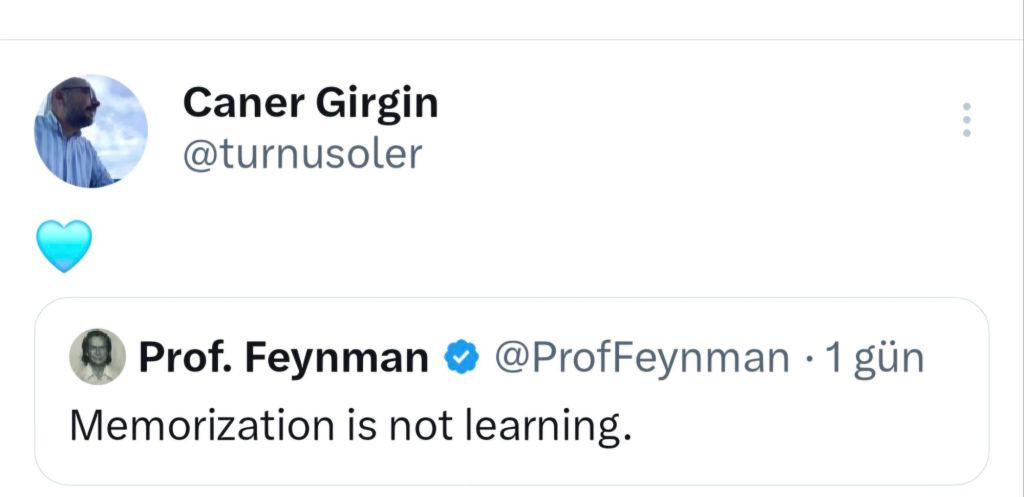Click the Prof. Feynman display name
This screenshot has height=497, width=1024.
pos(283,357)
